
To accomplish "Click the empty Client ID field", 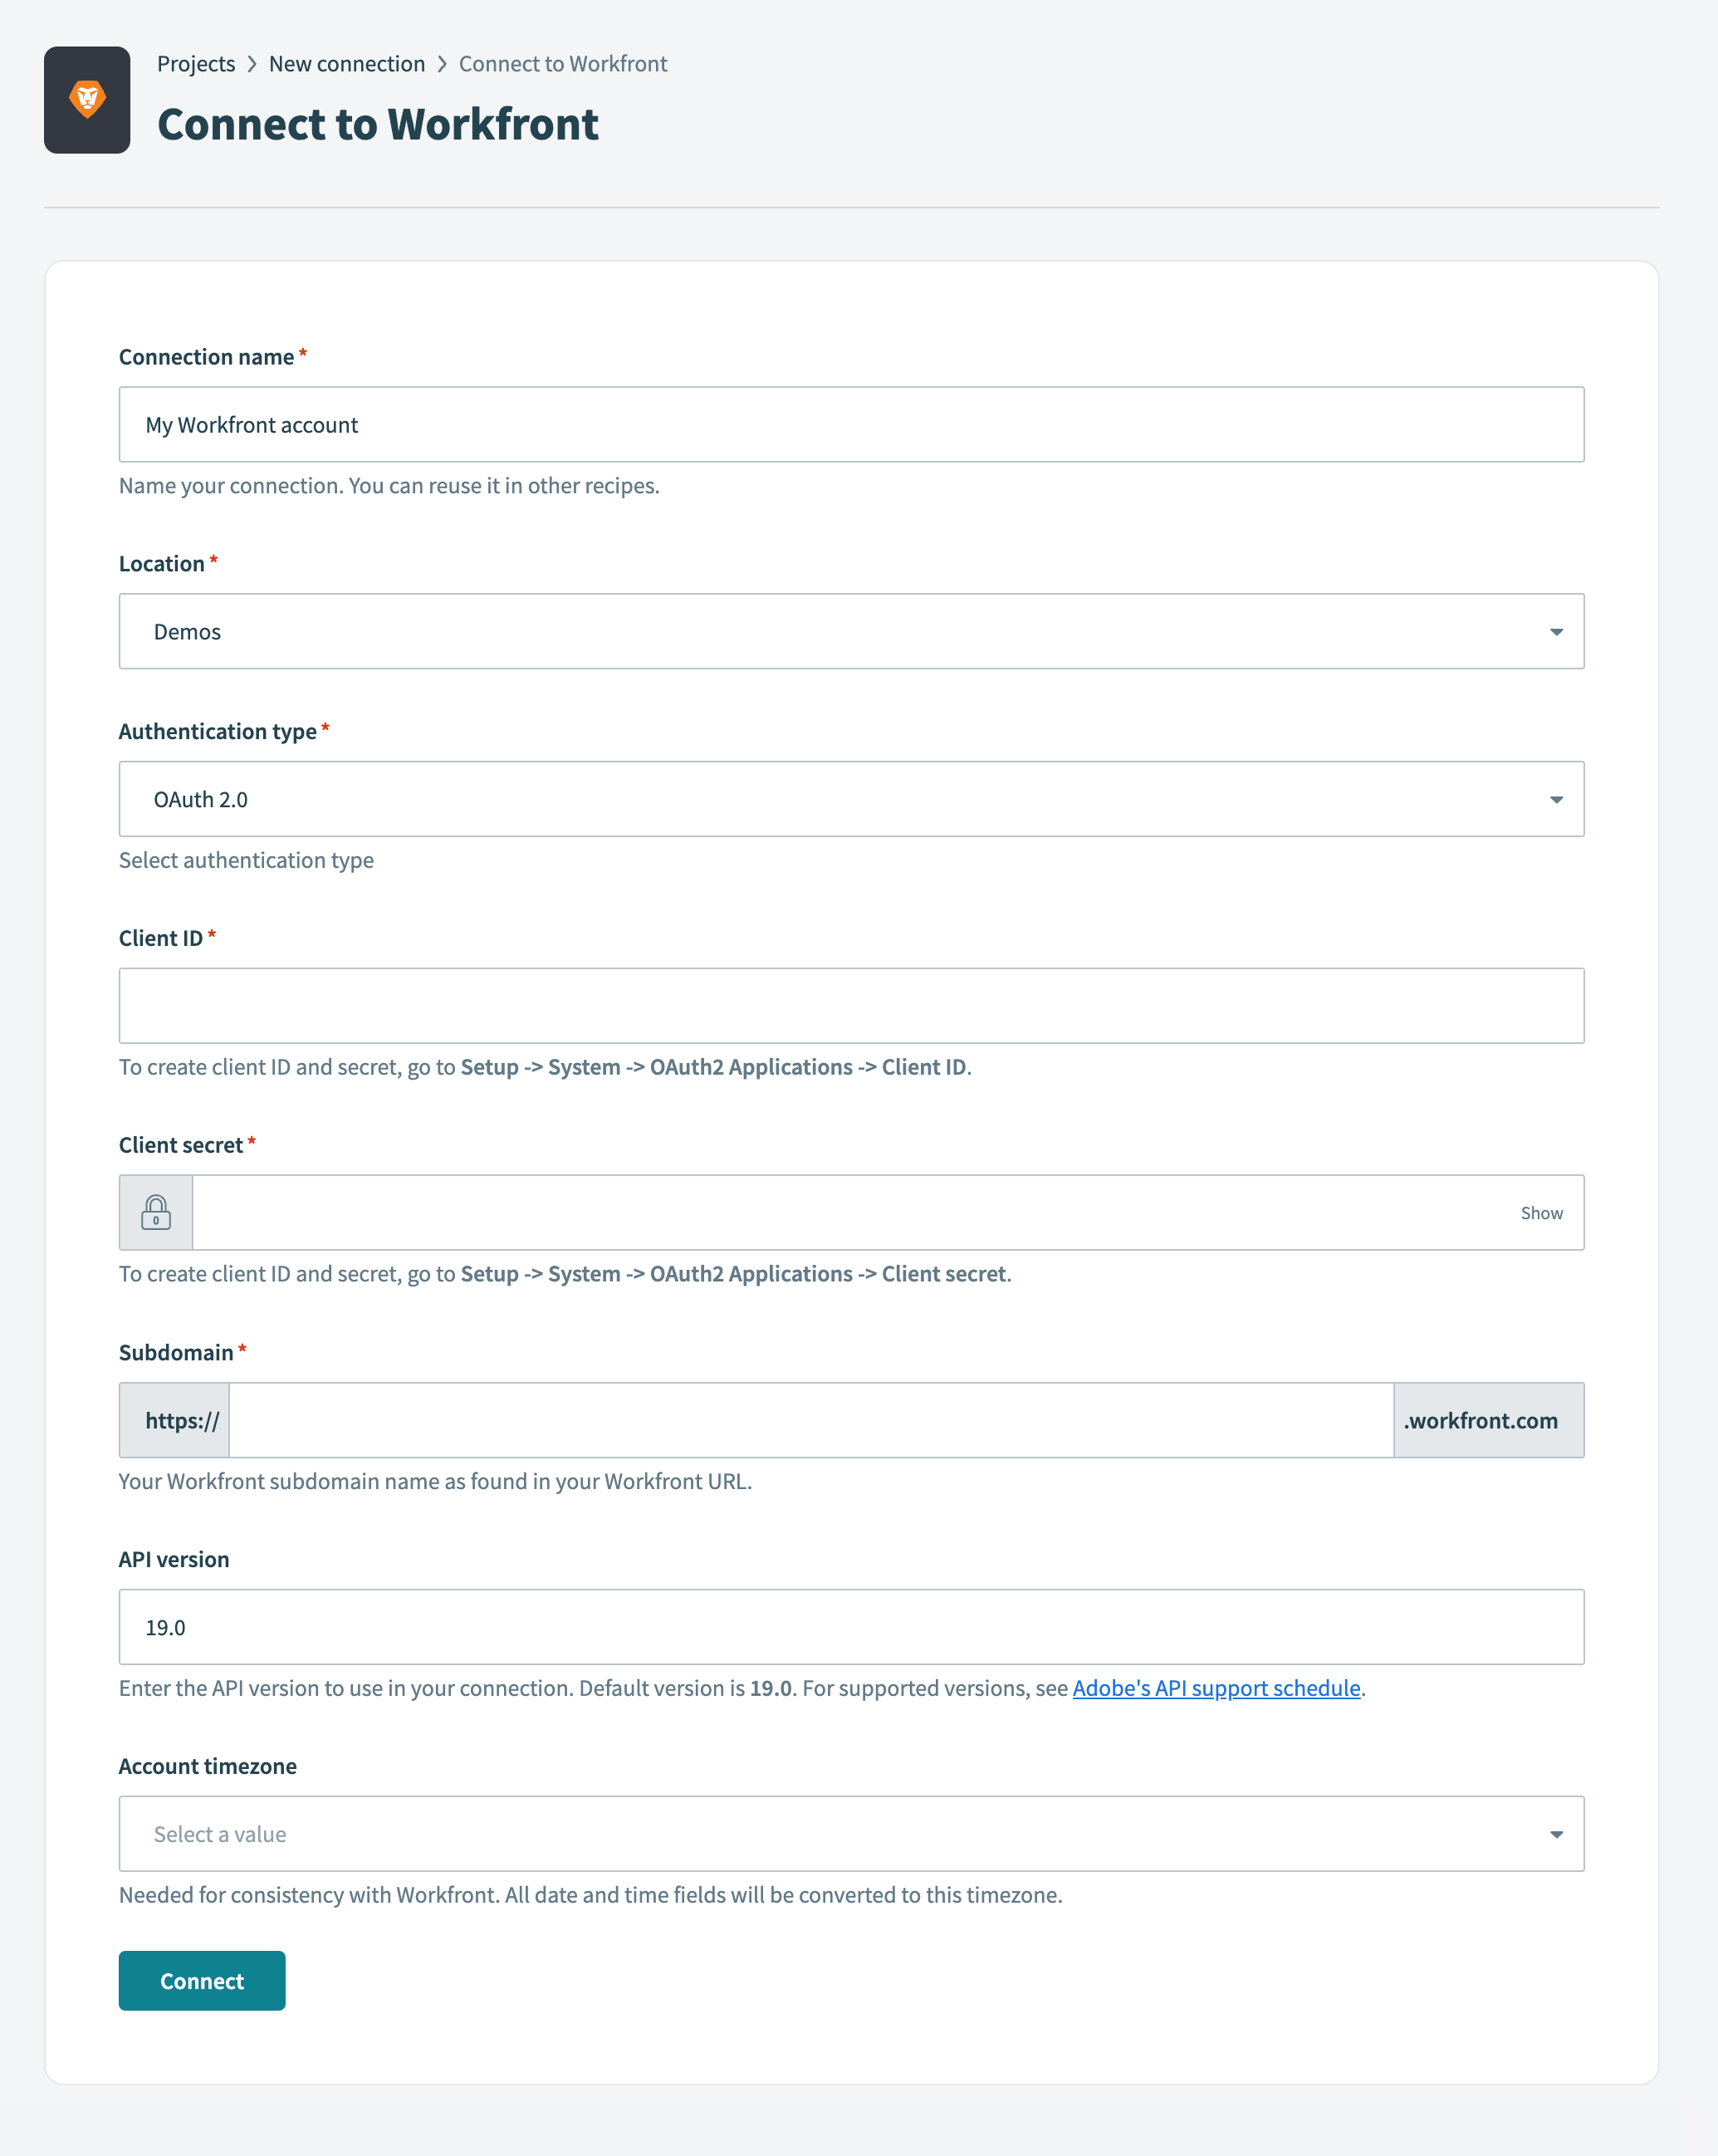I will [x=850, y=1005].
